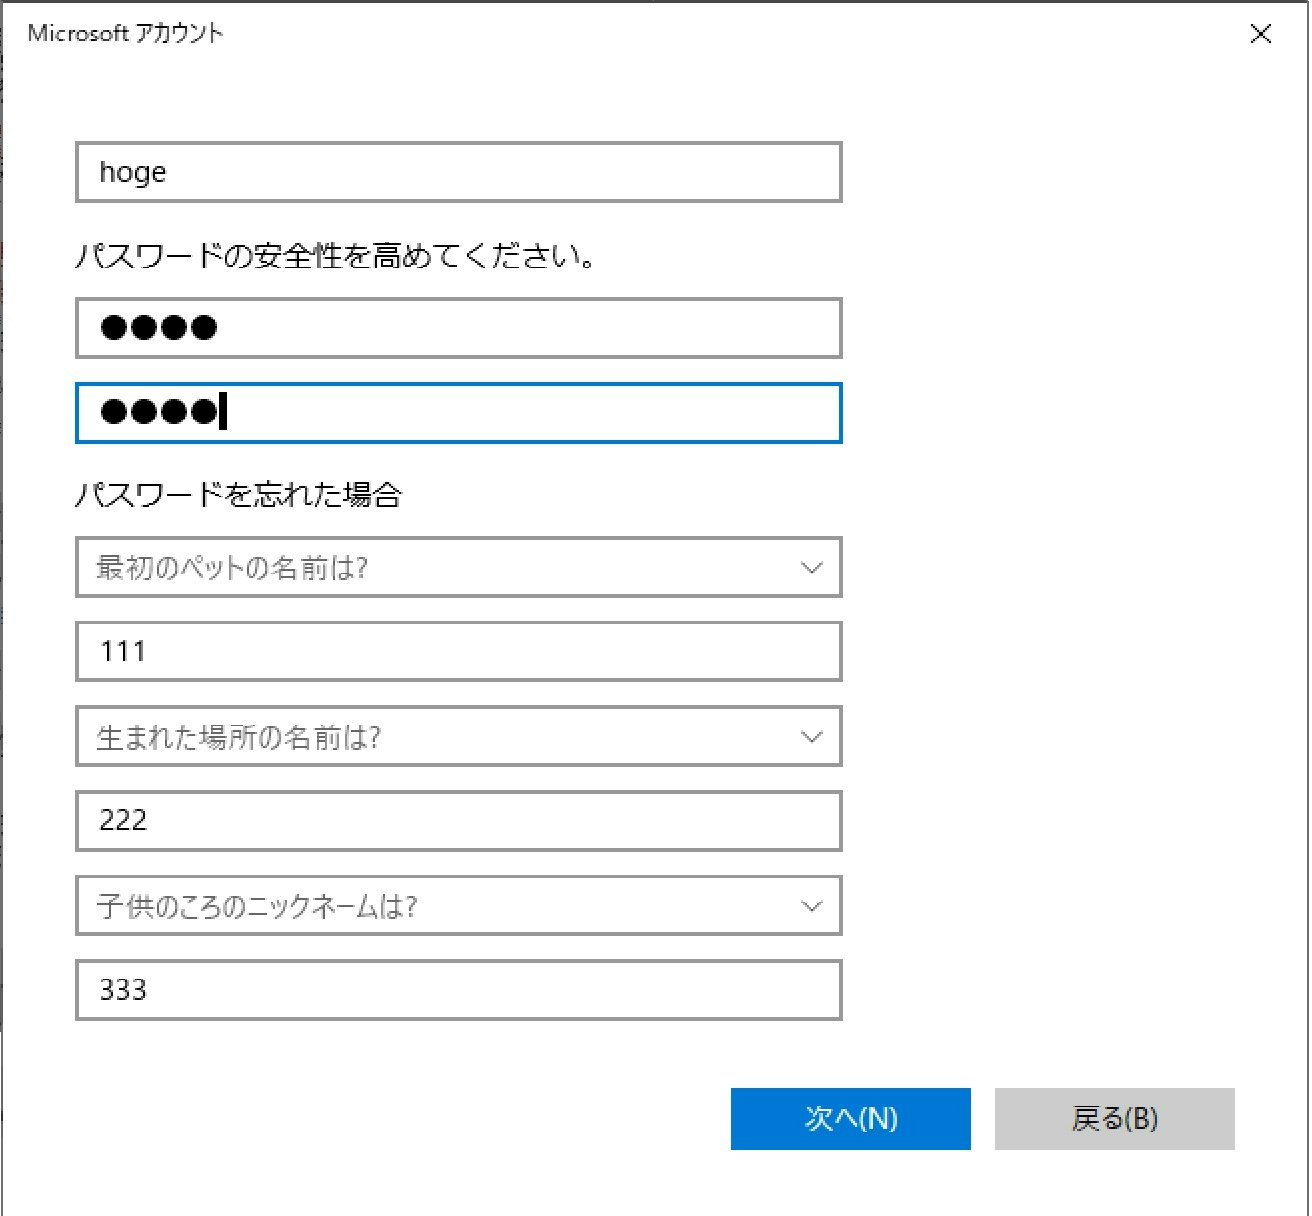Click the Microsoft アカウント title bar text

point(125,33)
